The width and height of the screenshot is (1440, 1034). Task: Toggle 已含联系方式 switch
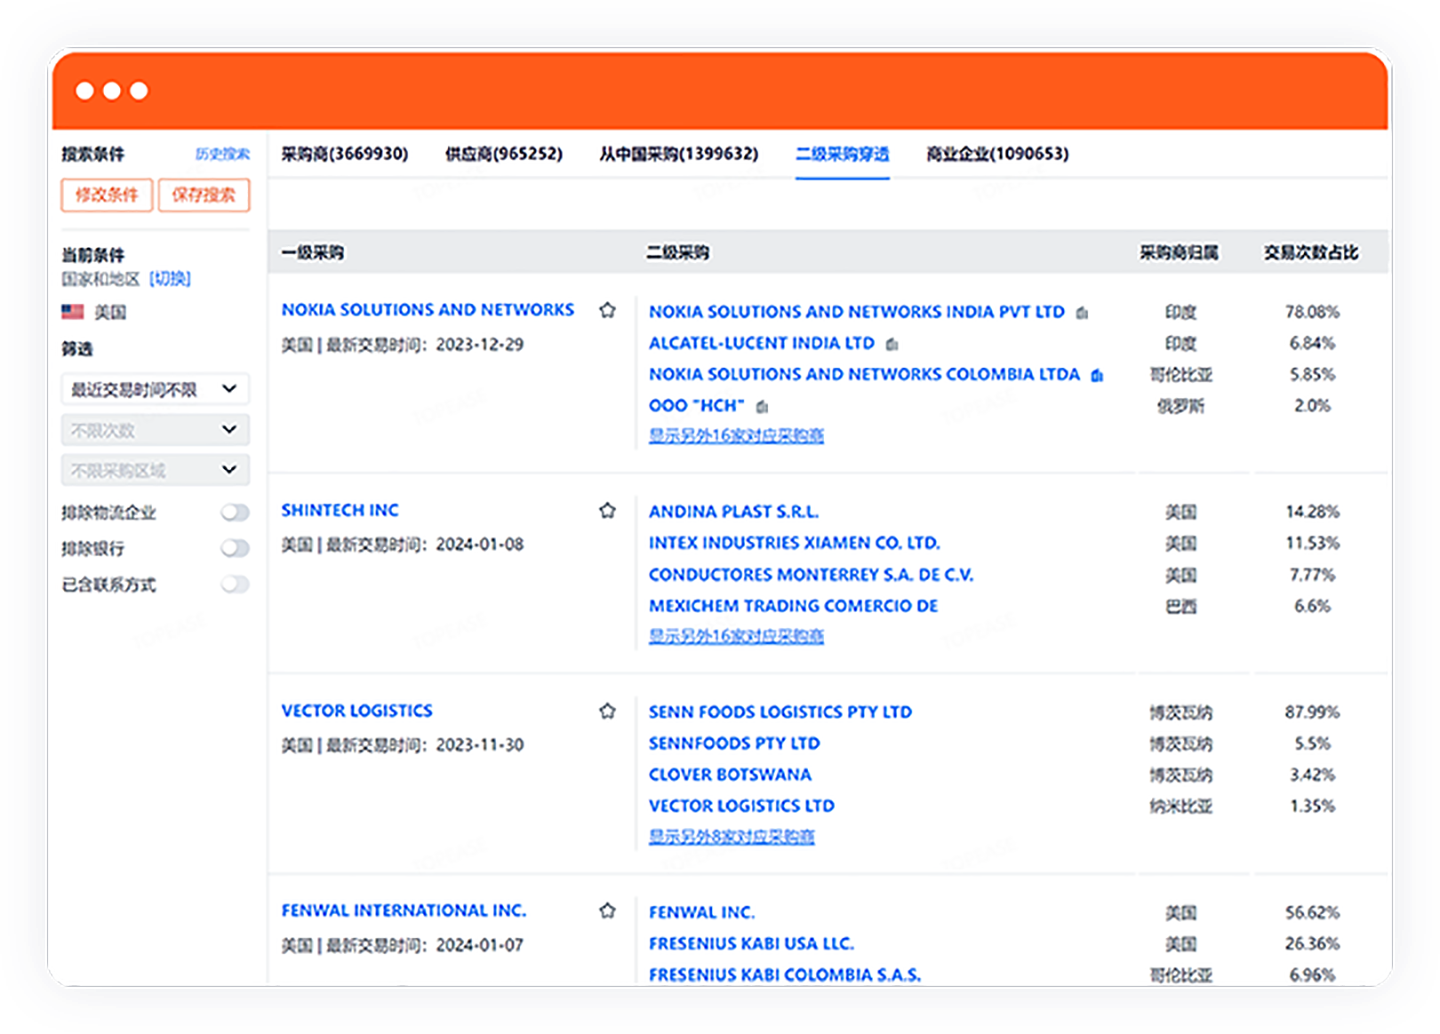[x=235, y=584]
